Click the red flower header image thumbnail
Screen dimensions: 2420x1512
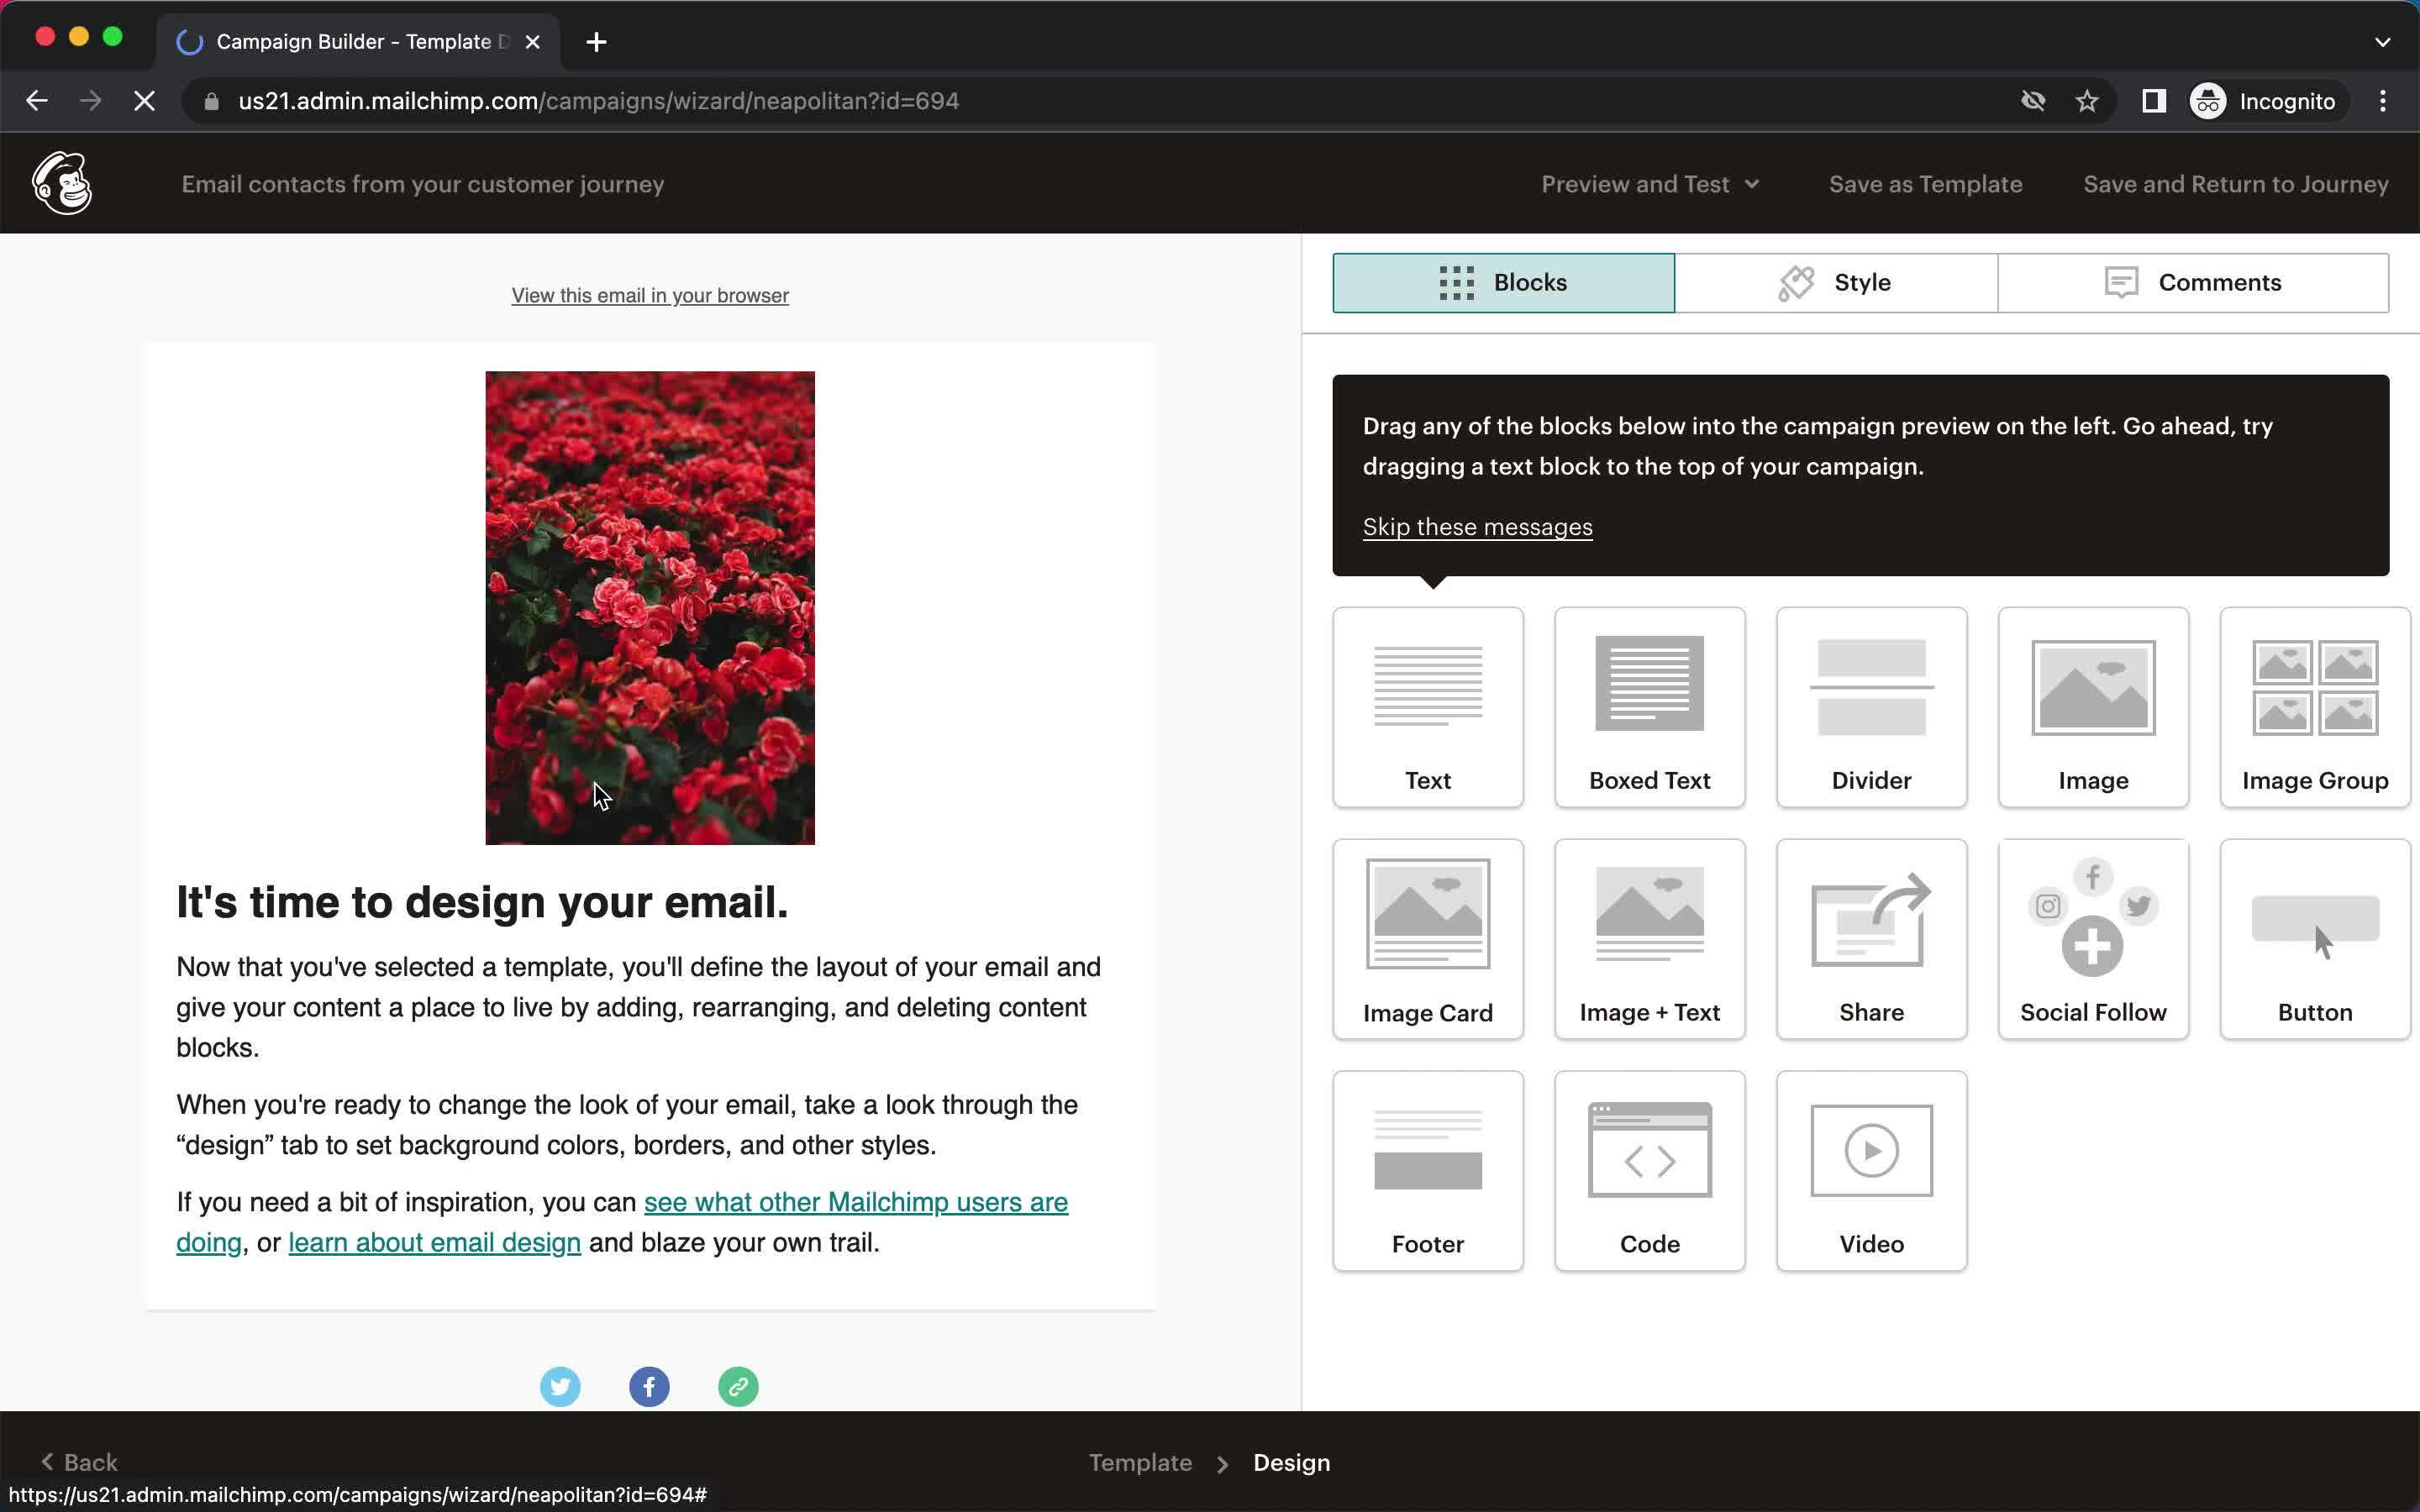[650, 608]
